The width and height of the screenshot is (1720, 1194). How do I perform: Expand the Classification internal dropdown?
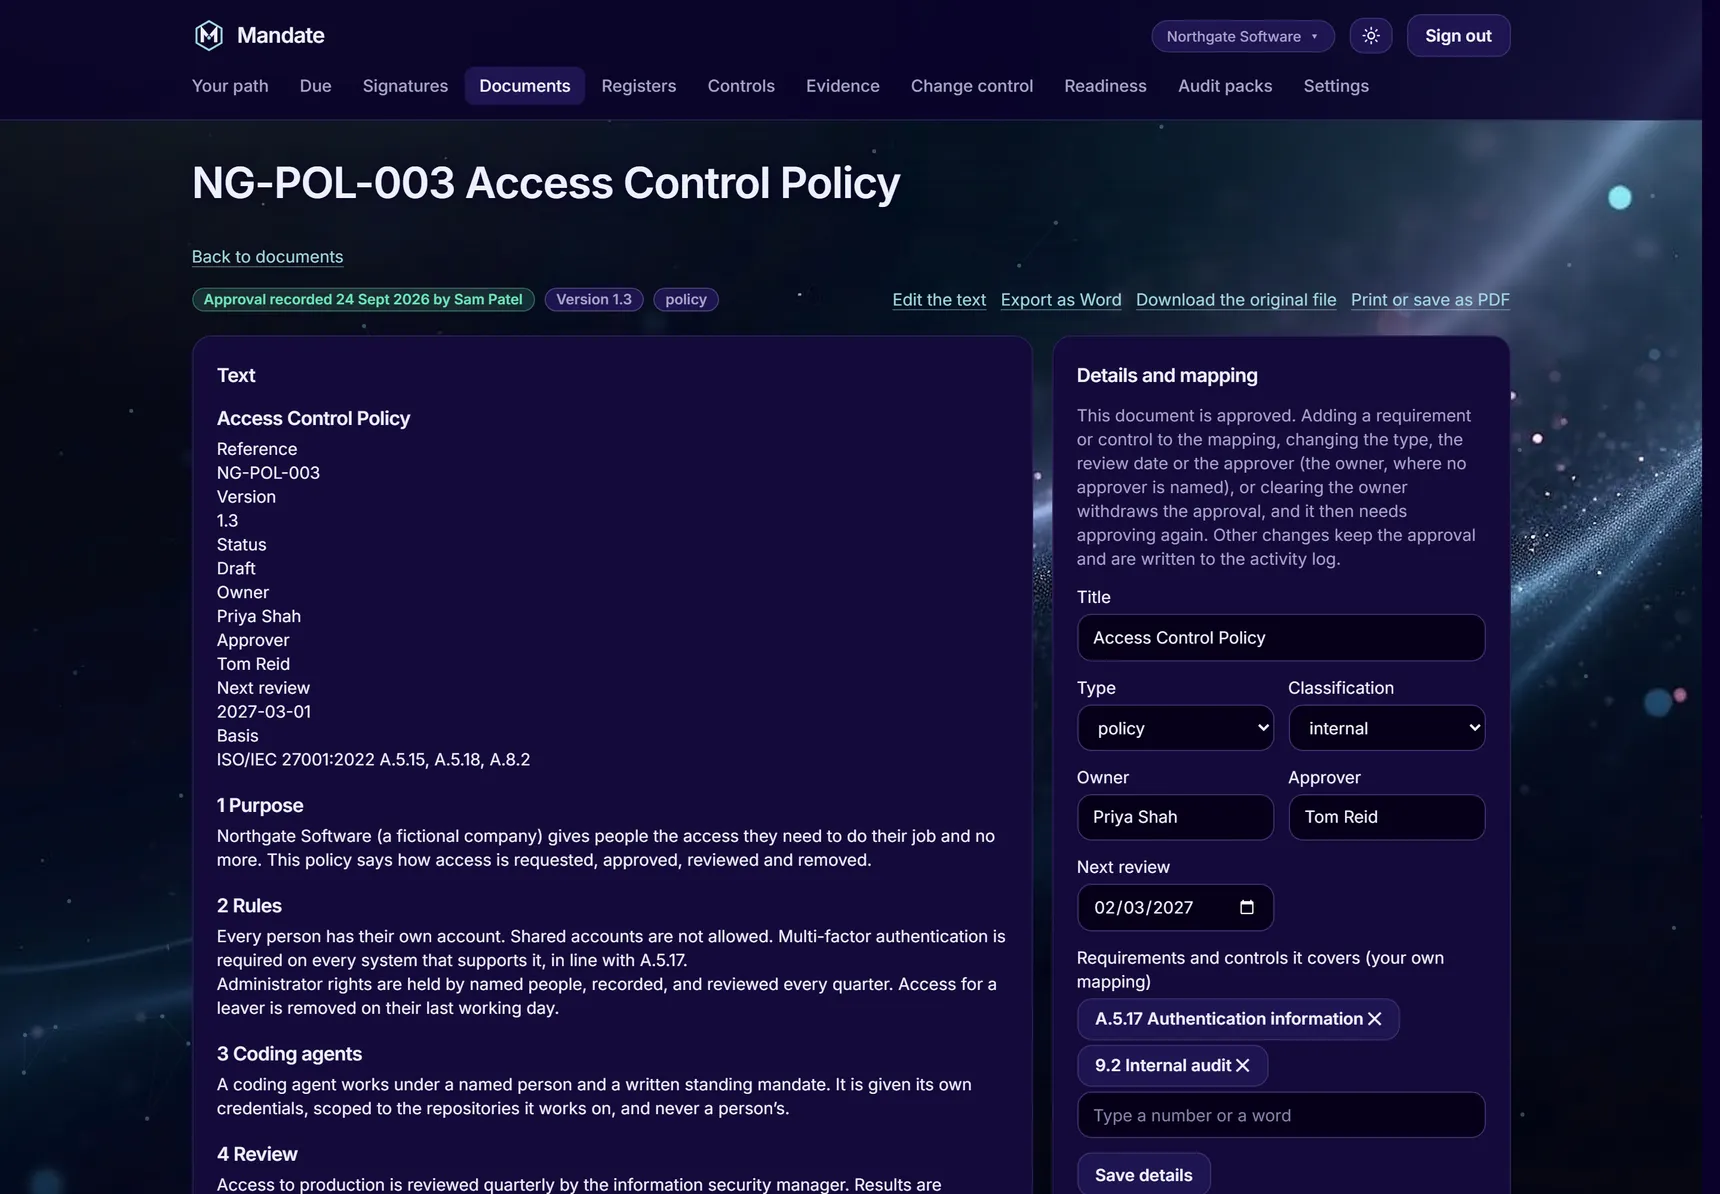(x=1386, y=728)
